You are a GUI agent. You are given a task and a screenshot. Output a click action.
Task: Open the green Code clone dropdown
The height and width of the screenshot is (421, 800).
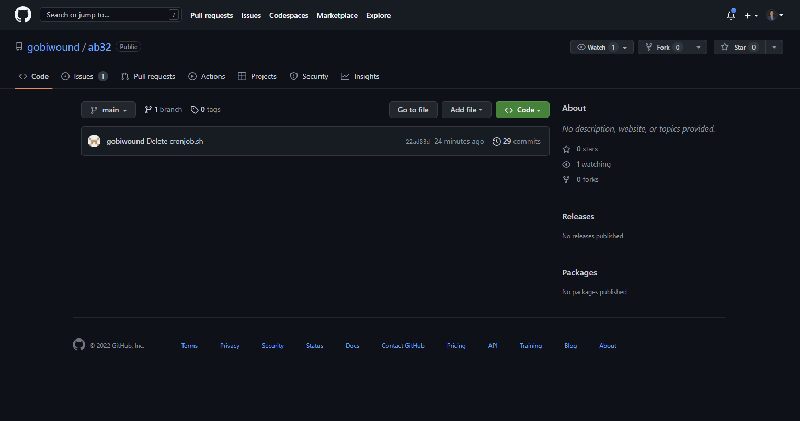(x=522, y=110)
